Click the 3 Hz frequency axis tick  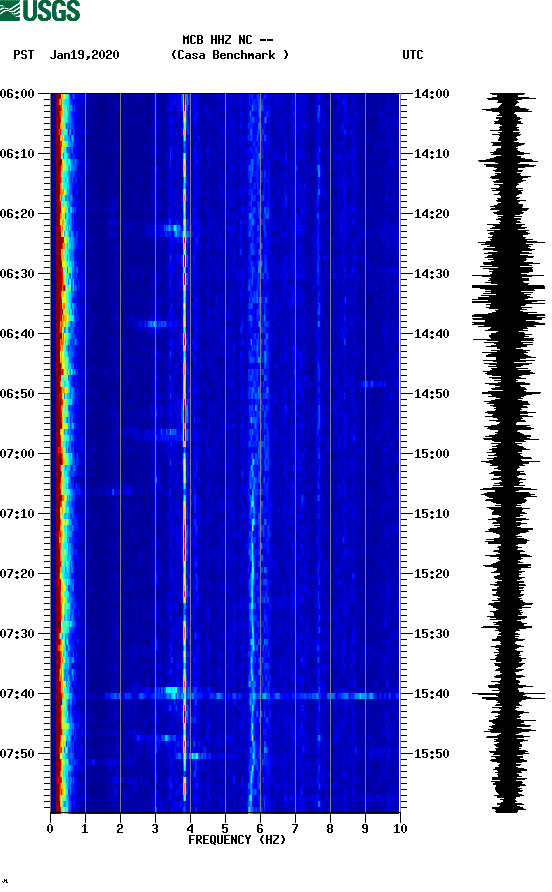pyautogui.click(x=155, y=828)
